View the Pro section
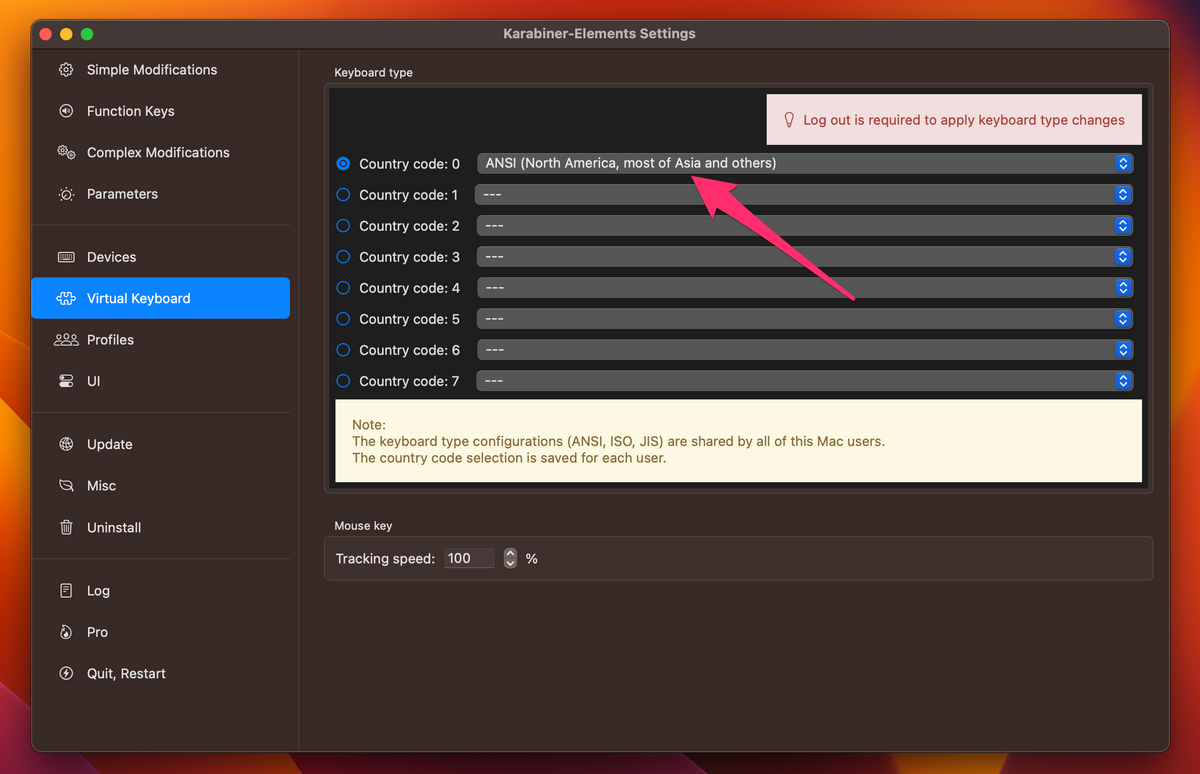The height and width of the screenshot is (774, 1200). point(96,632)
